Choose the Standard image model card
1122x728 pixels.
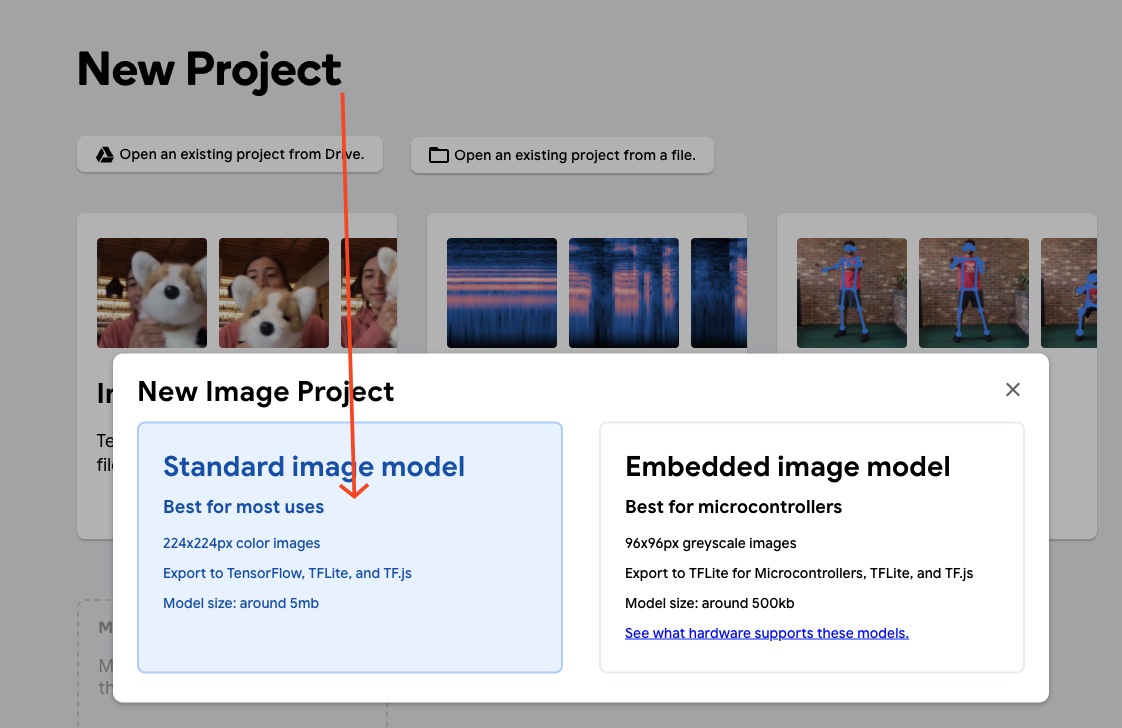pyautogui.click(x=350, y=548)
